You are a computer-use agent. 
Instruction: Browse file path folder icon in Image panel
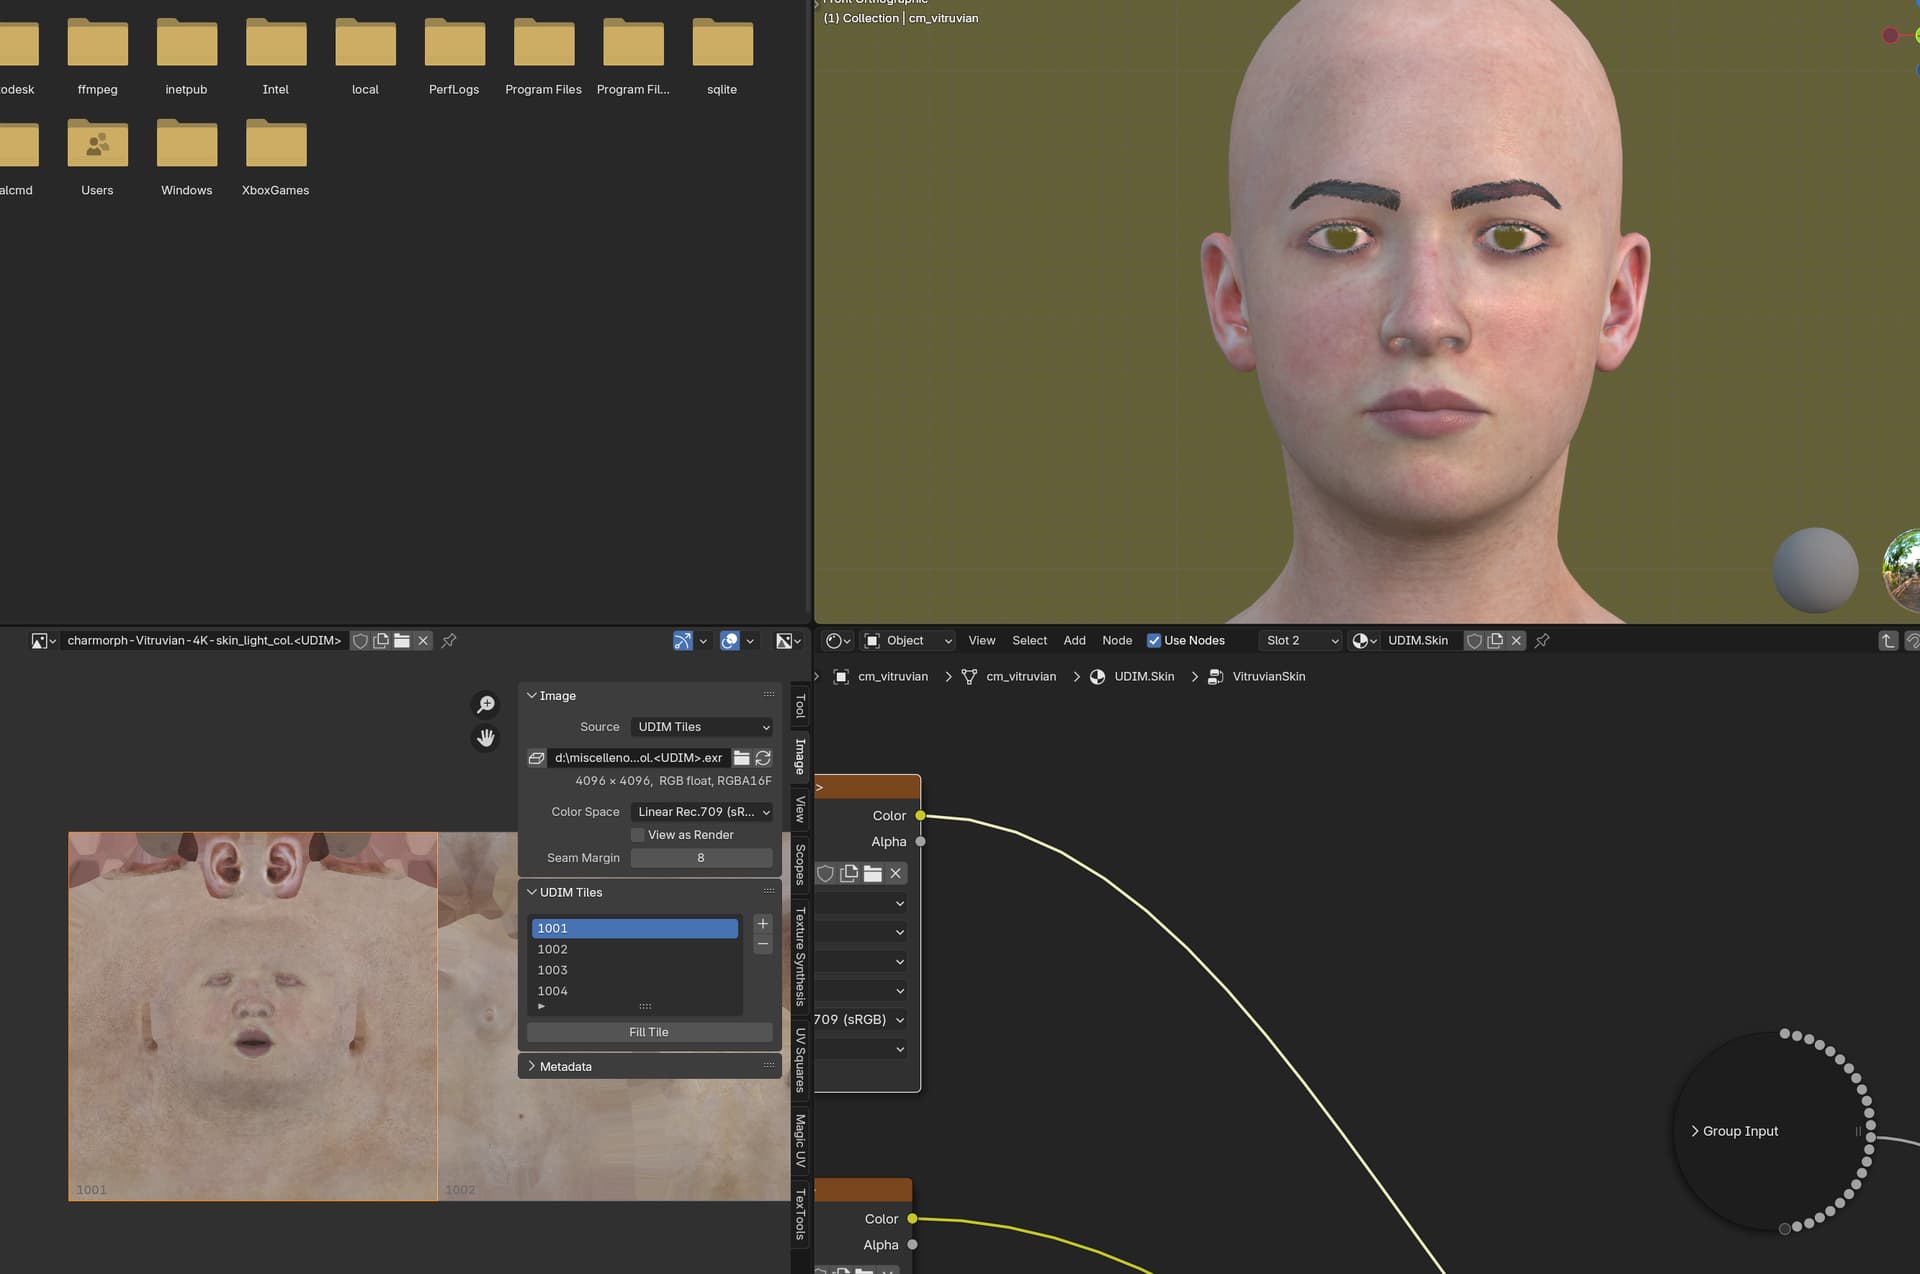742,758
